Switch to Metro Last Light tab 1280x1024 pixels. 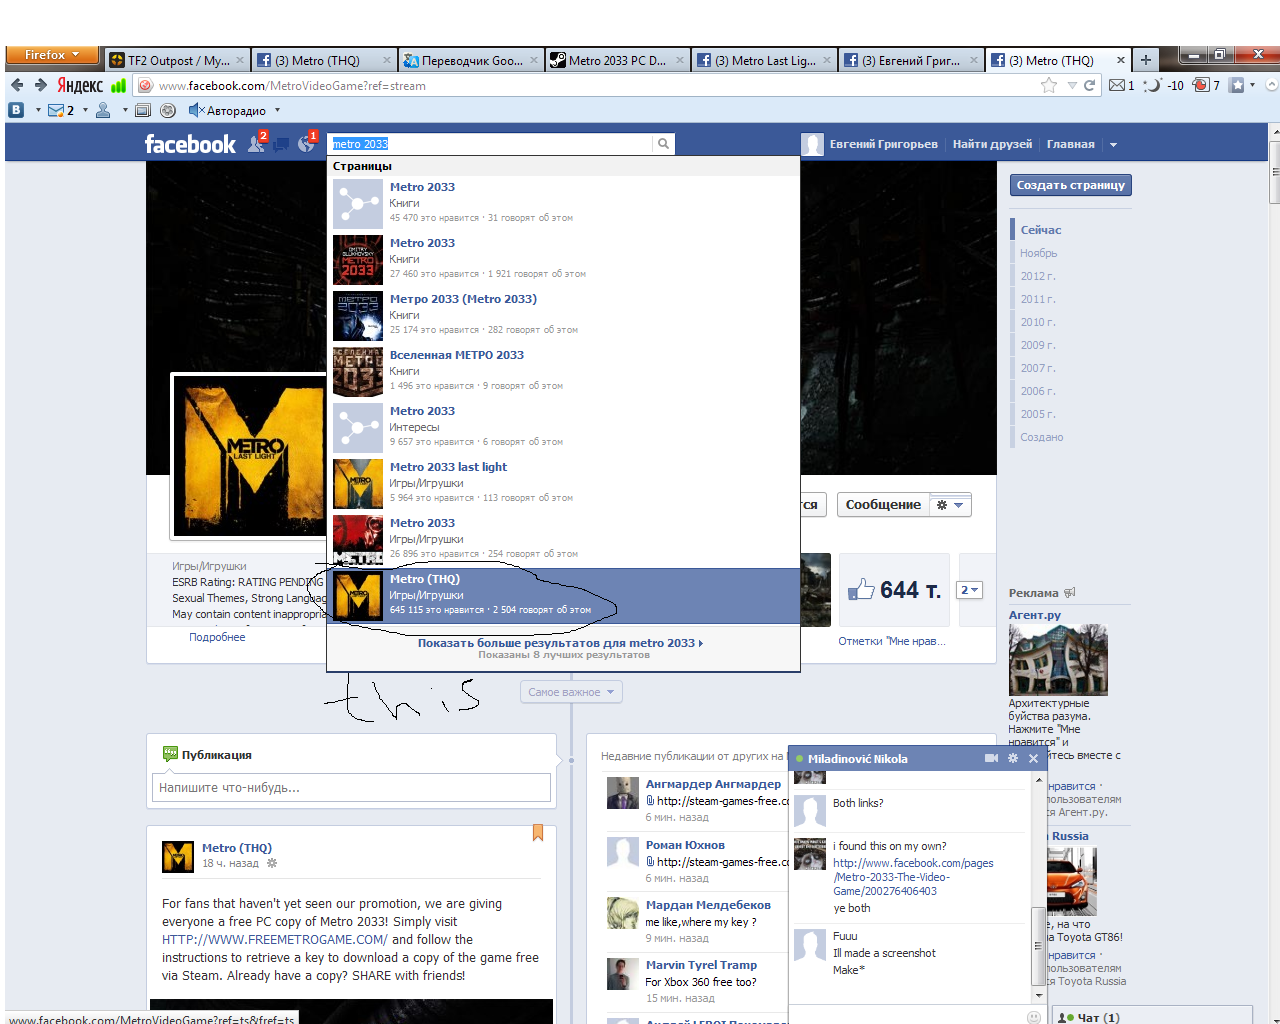(x=765, y=60)
